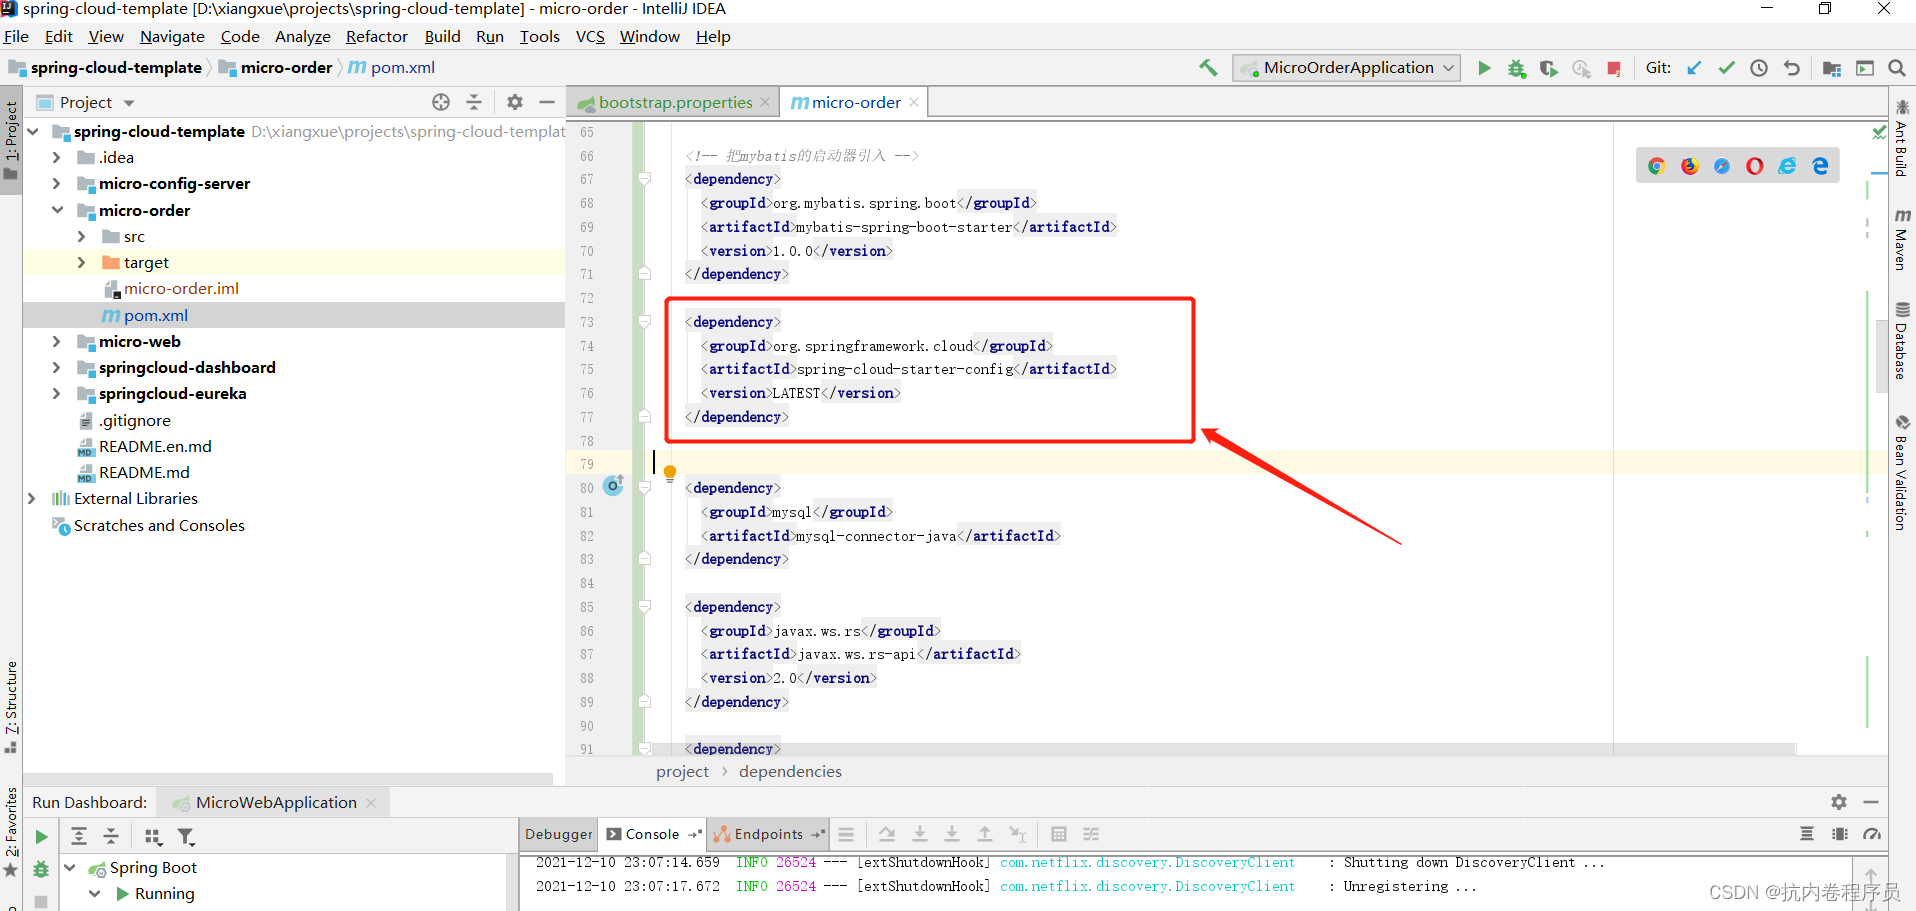Image resolution: width=1916 pixels, height=911 pixels.
Task: Open the VCS menu
Action: coord(590,36)
